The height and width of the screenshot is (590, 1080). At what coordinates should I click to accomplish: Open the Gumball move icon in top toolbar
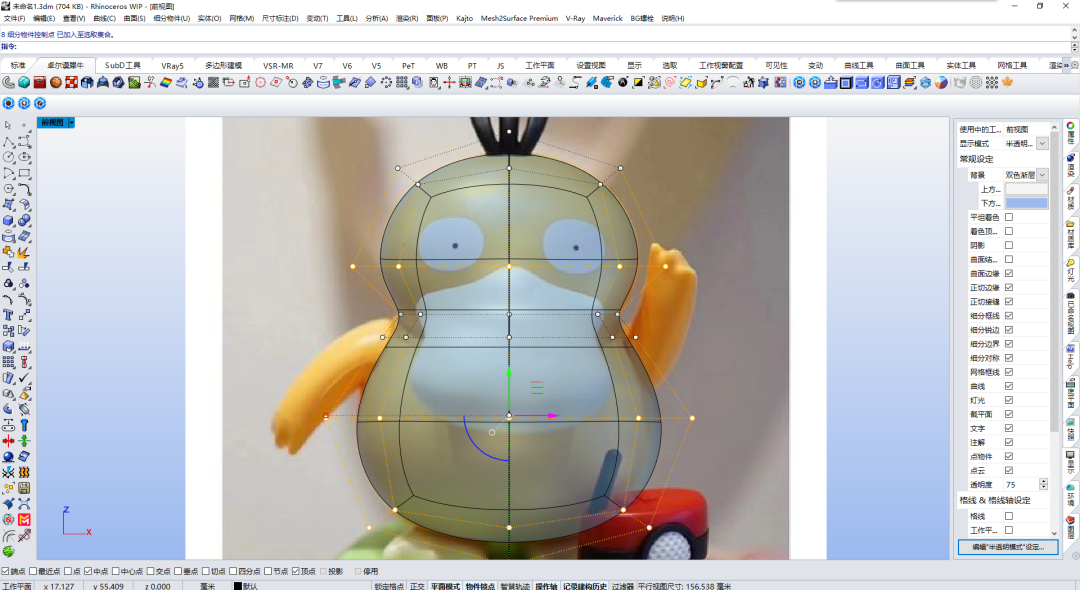click(449, 83)
